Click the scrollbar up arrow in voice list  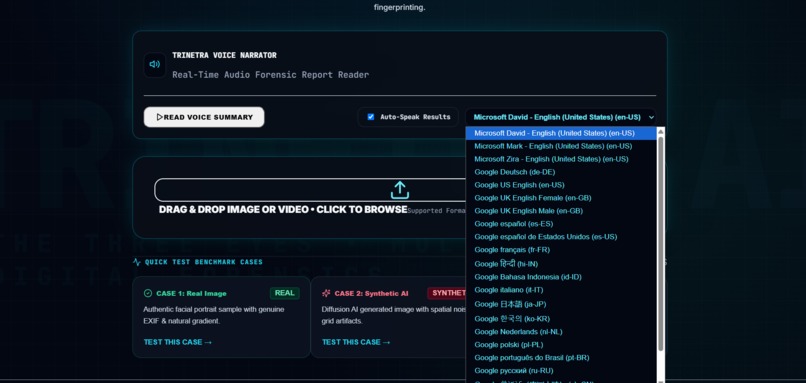click(661, 132)
